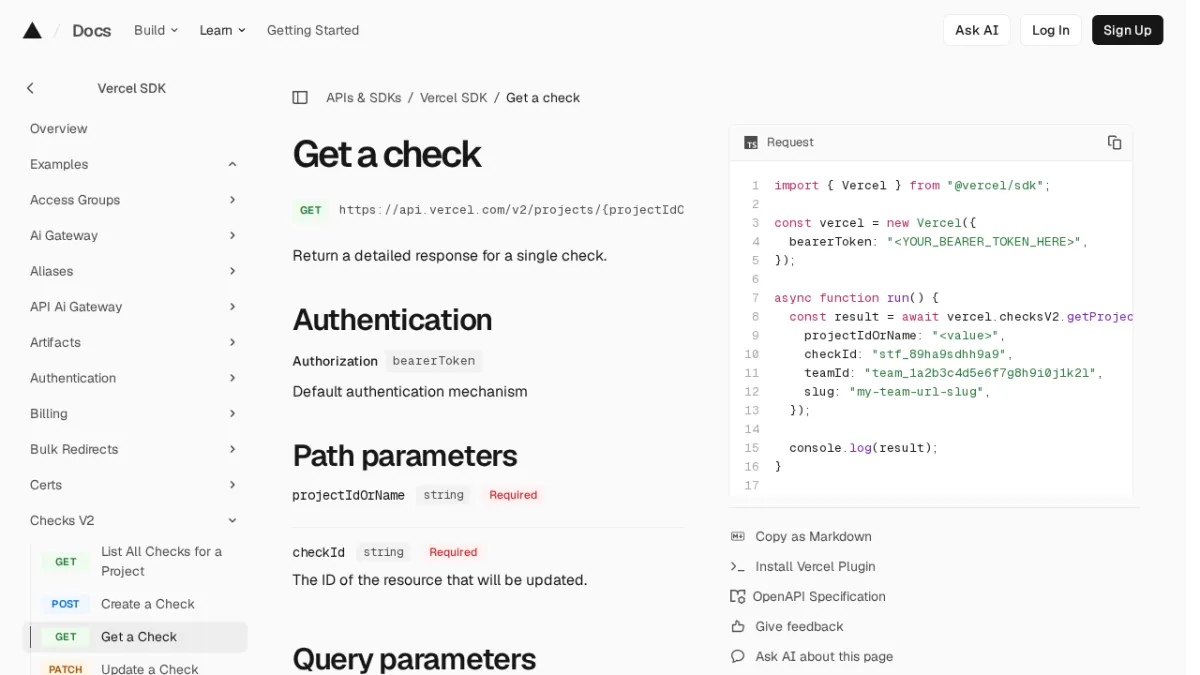
Task: Collapse the Checks V2 chevron
Action: [232, 520]
